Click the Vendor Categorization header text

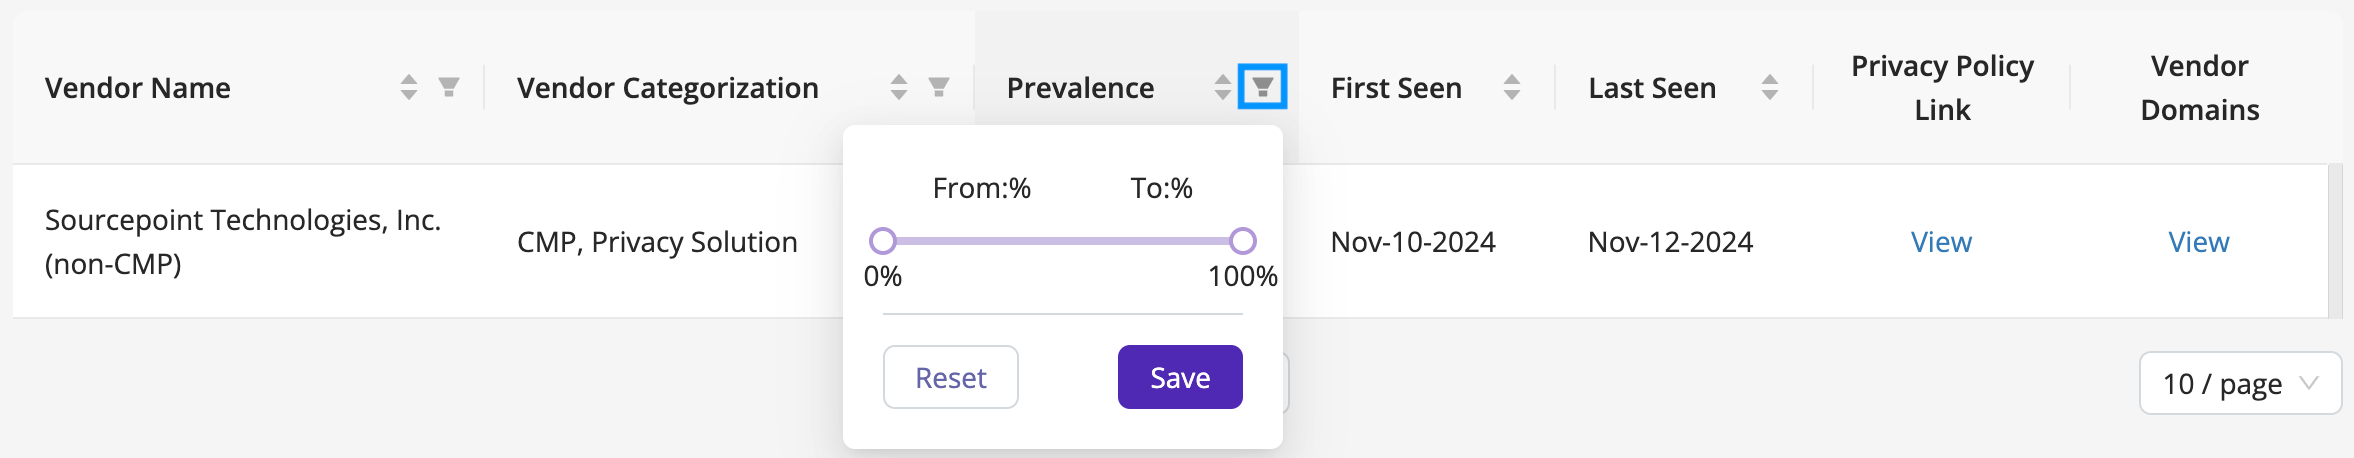pyautogui.click(x=668, y=88)
